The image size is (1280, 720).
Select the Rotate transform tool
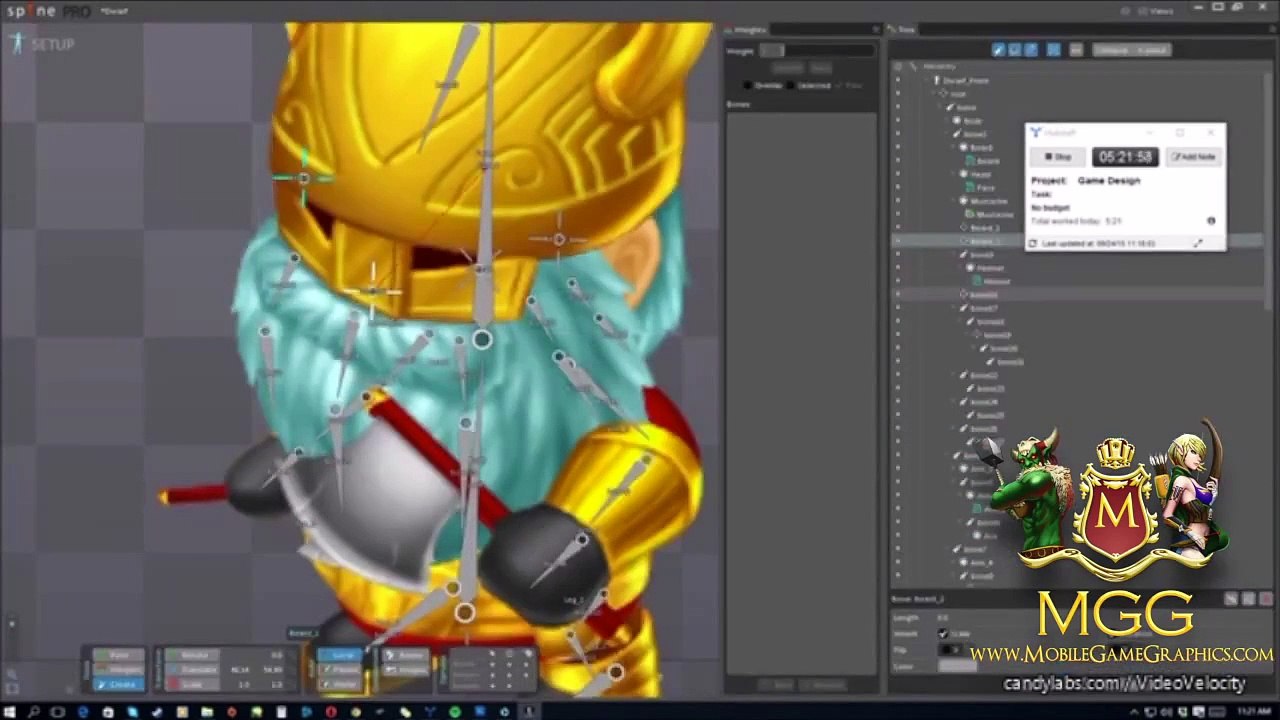[x=191, y=655]
